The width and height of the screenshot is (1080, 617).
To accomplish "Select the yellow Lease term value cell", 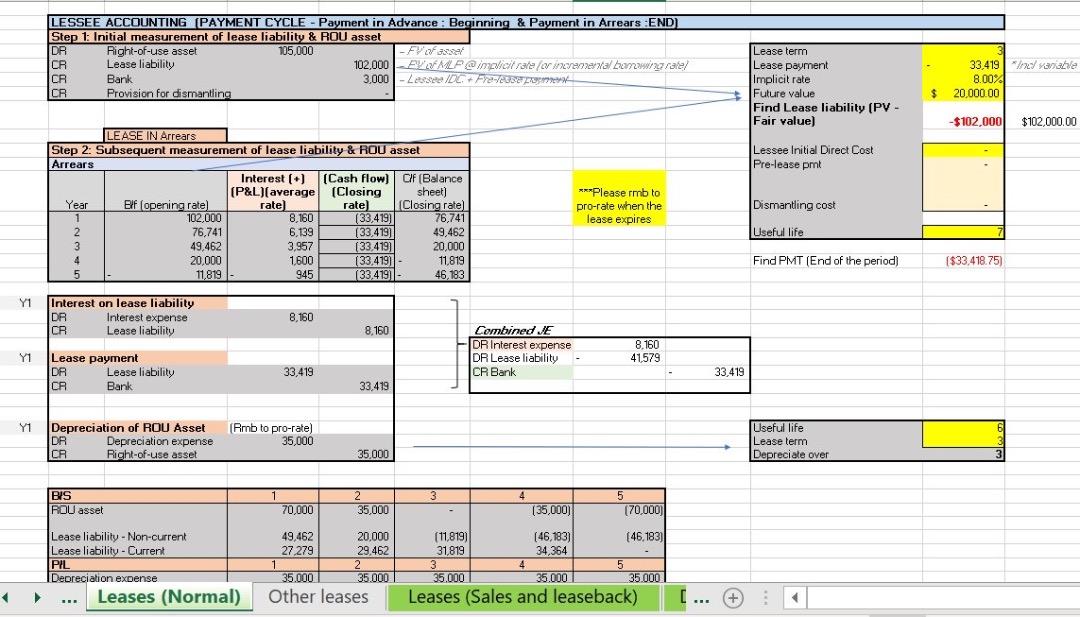I will point(963,51).
